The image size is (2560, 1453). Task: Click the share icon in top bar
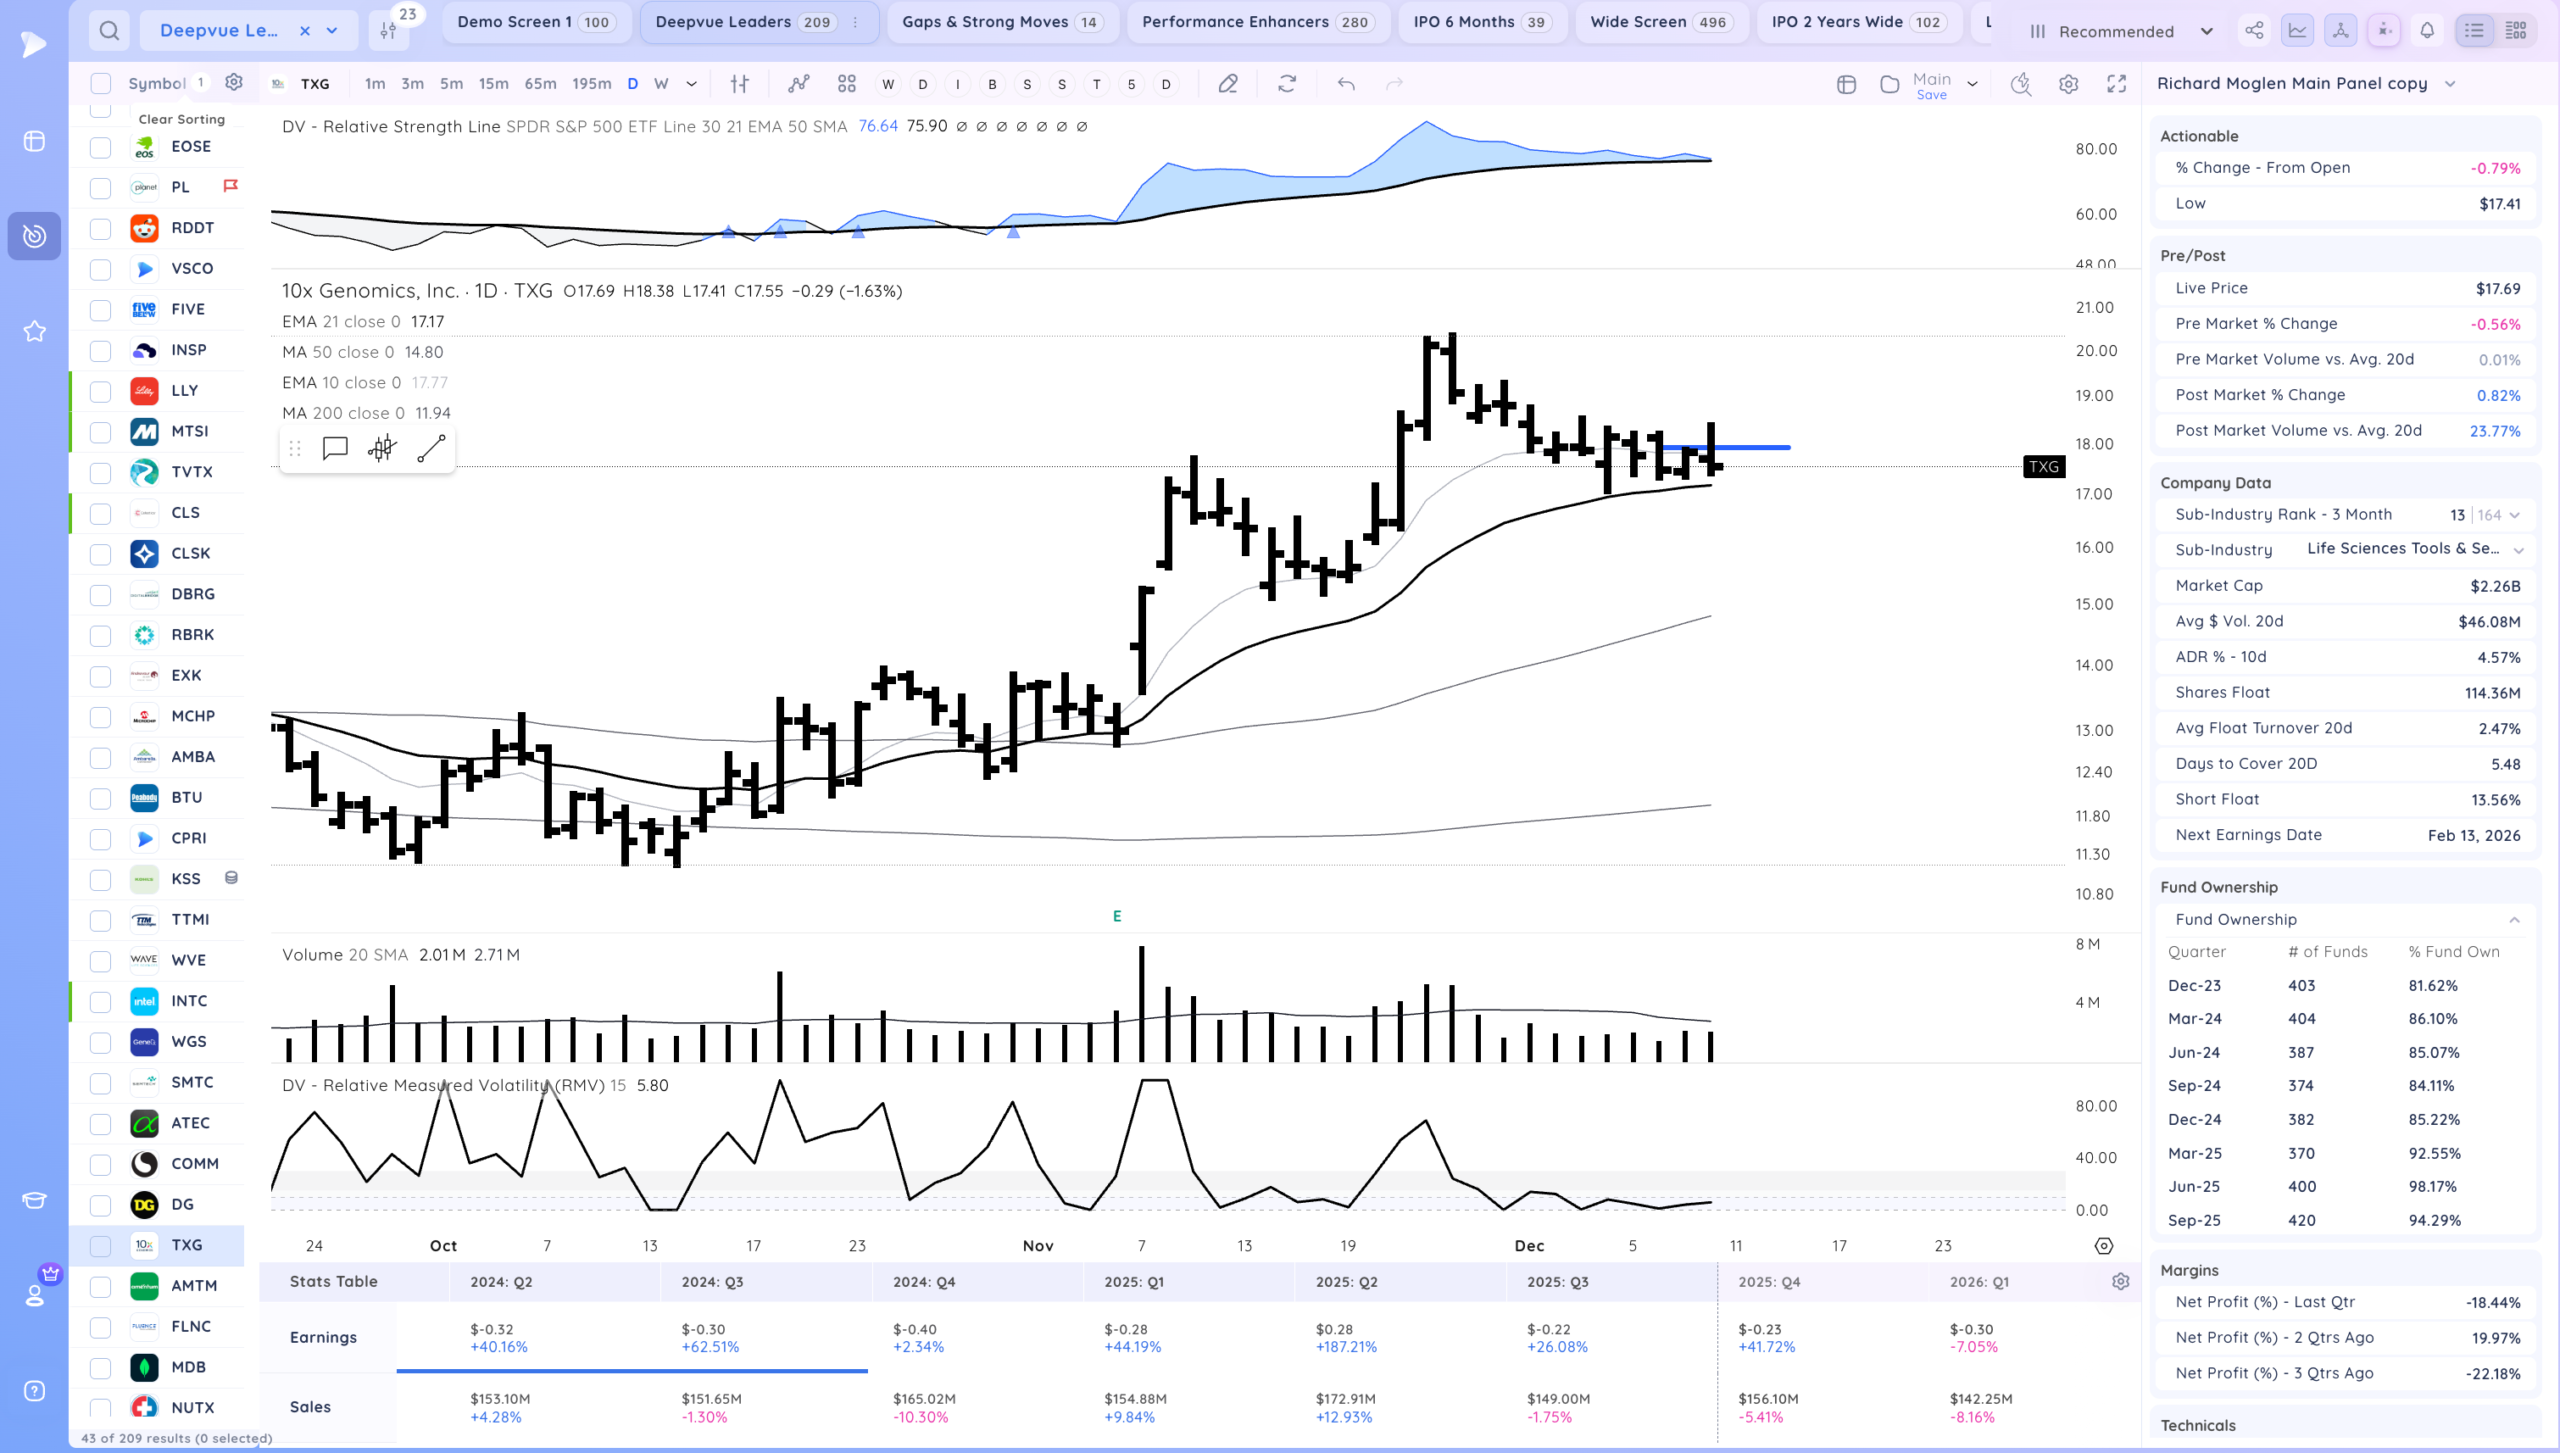(2254, 31)
